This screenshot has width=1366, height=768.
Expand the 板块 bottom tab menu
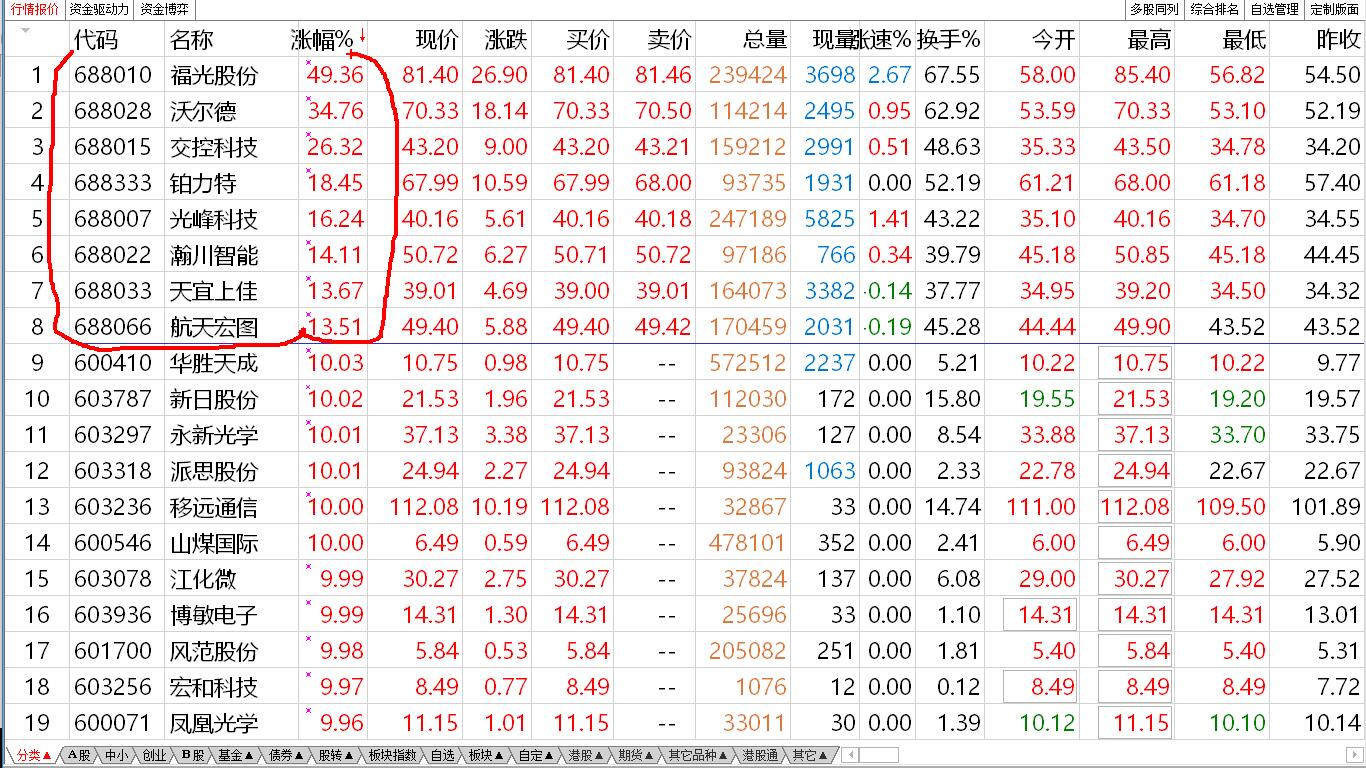click(486, 755)
